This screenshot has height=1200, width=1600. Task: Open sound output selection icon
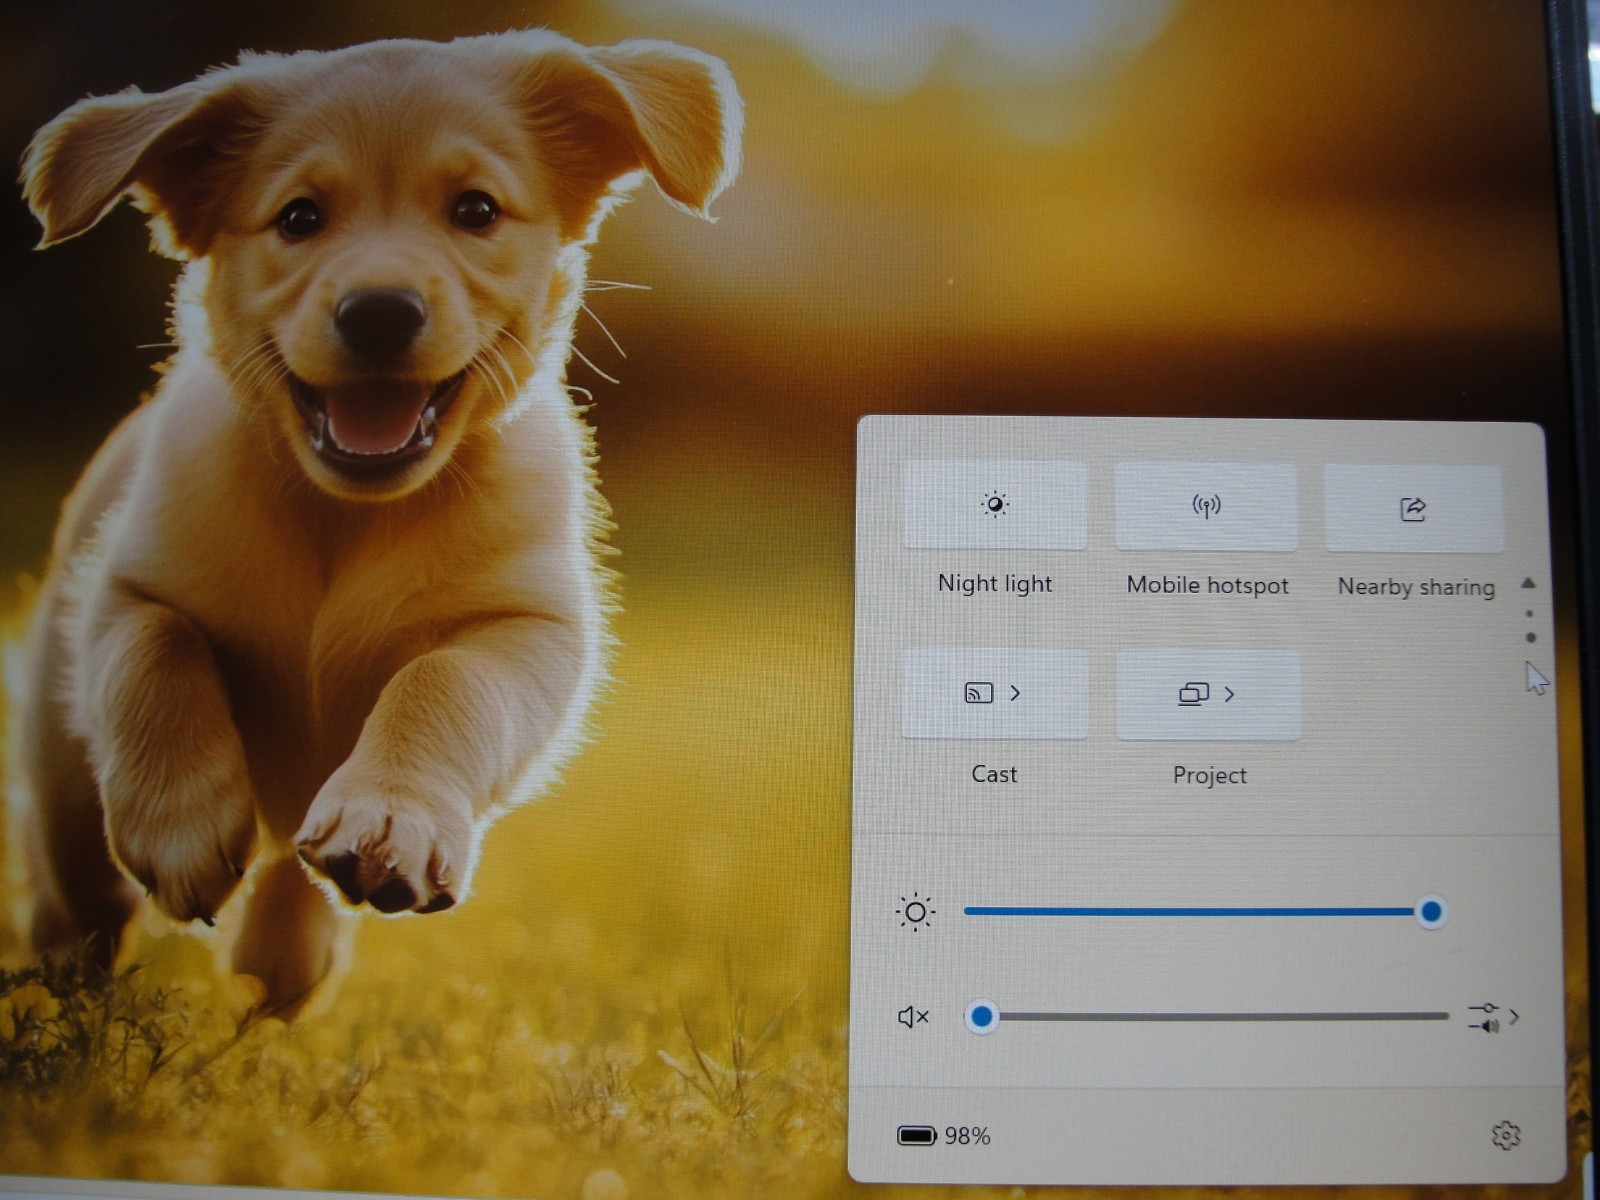coord(1484,1017)
